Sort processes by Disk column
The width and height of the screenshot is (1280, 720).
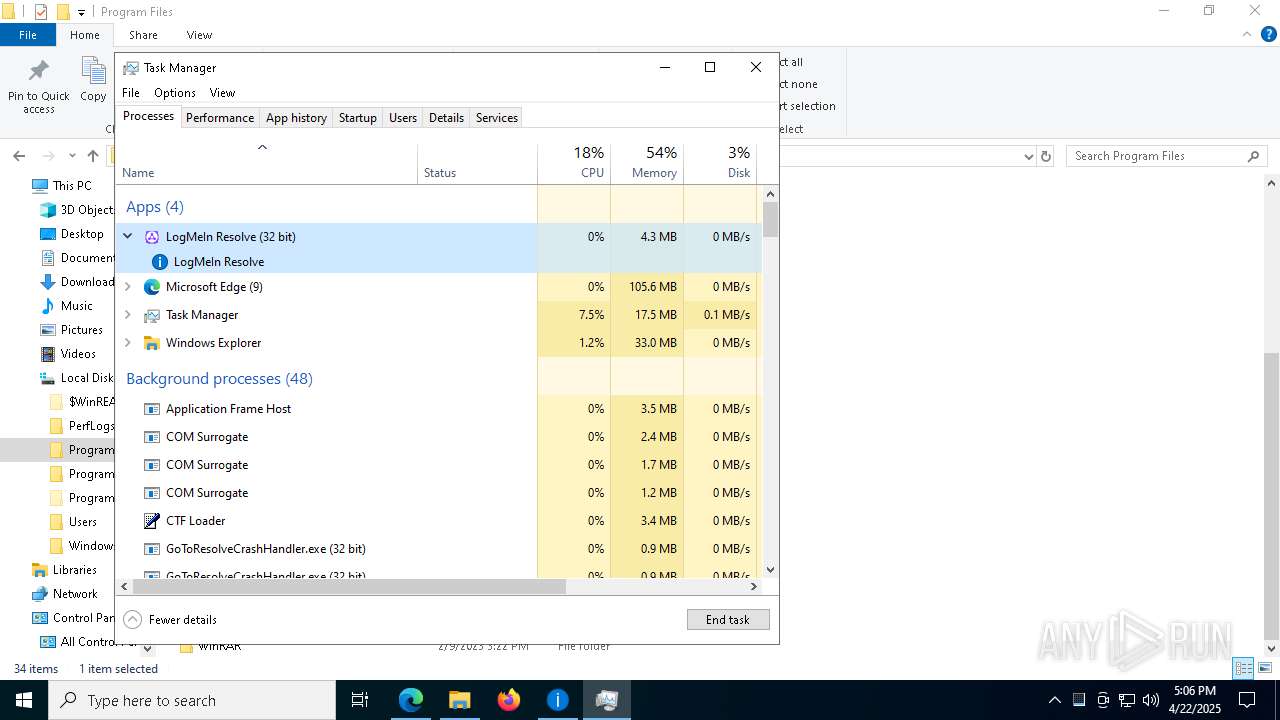tap(720, 163)
